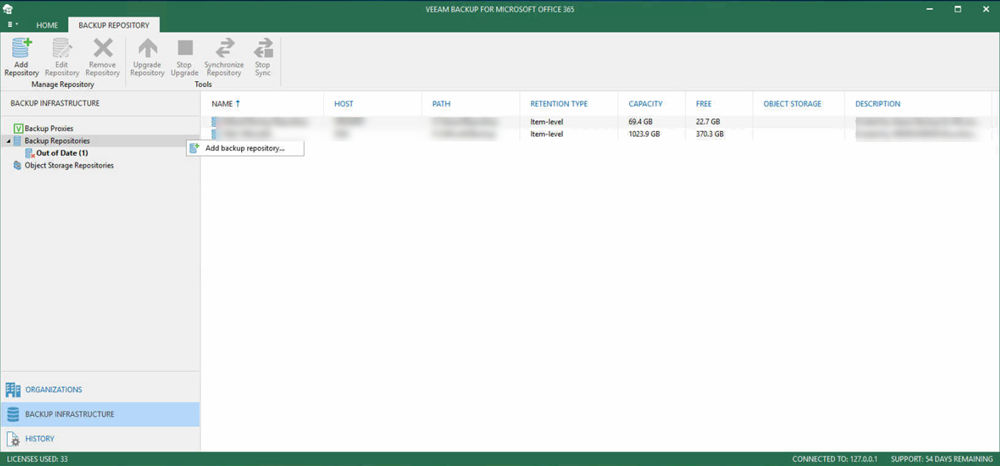Click the Organizations building icon
Screen dimensions: 1000x466
(13, 390)
